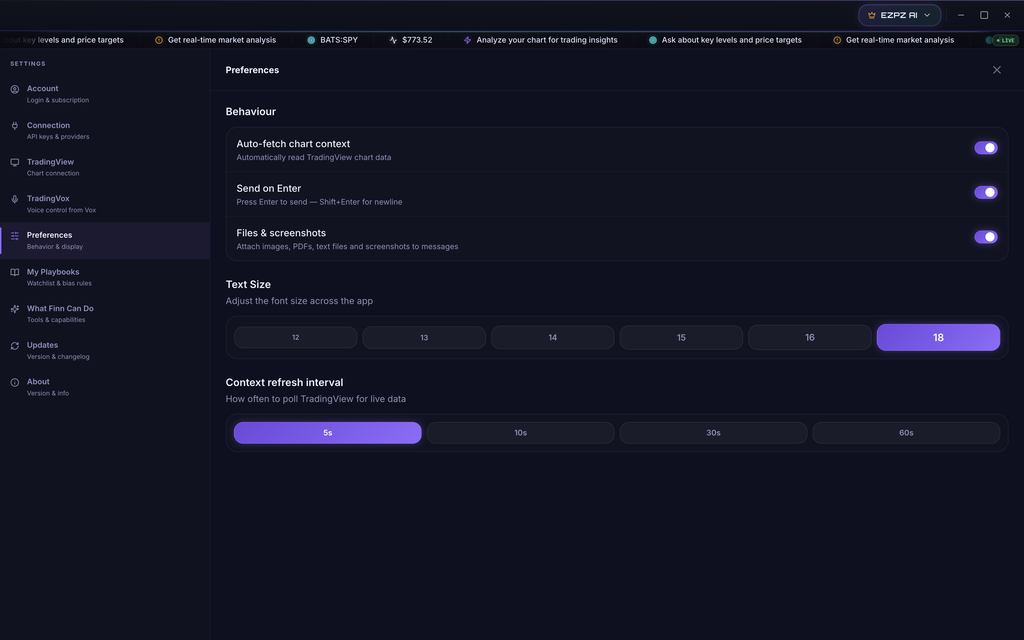Open the Connection settings section
The image size is (1024, 640).
tap(104, 131)
